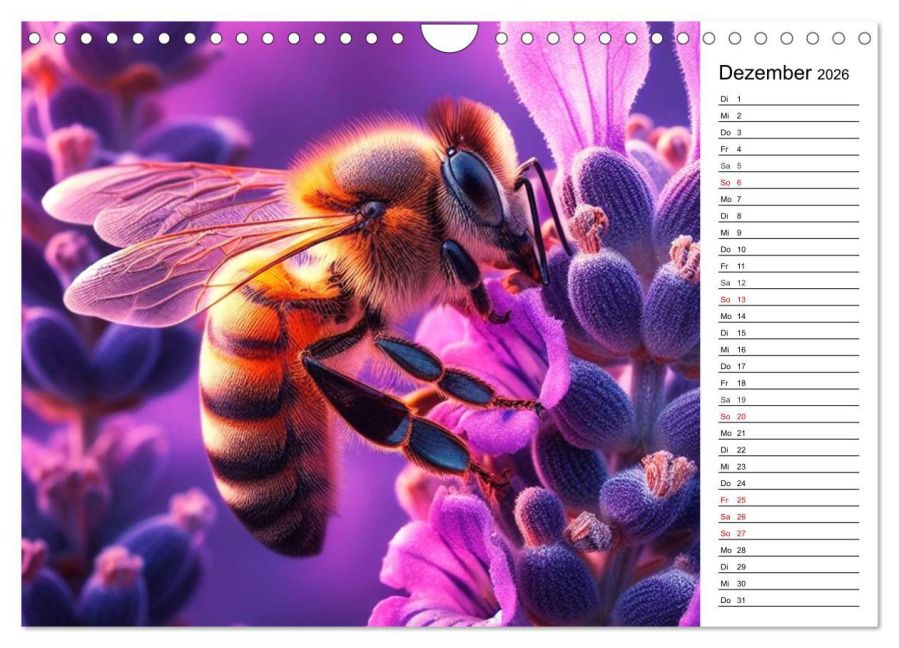
Task: Click the semicircular hanger cutout at top
Action: 450,37
